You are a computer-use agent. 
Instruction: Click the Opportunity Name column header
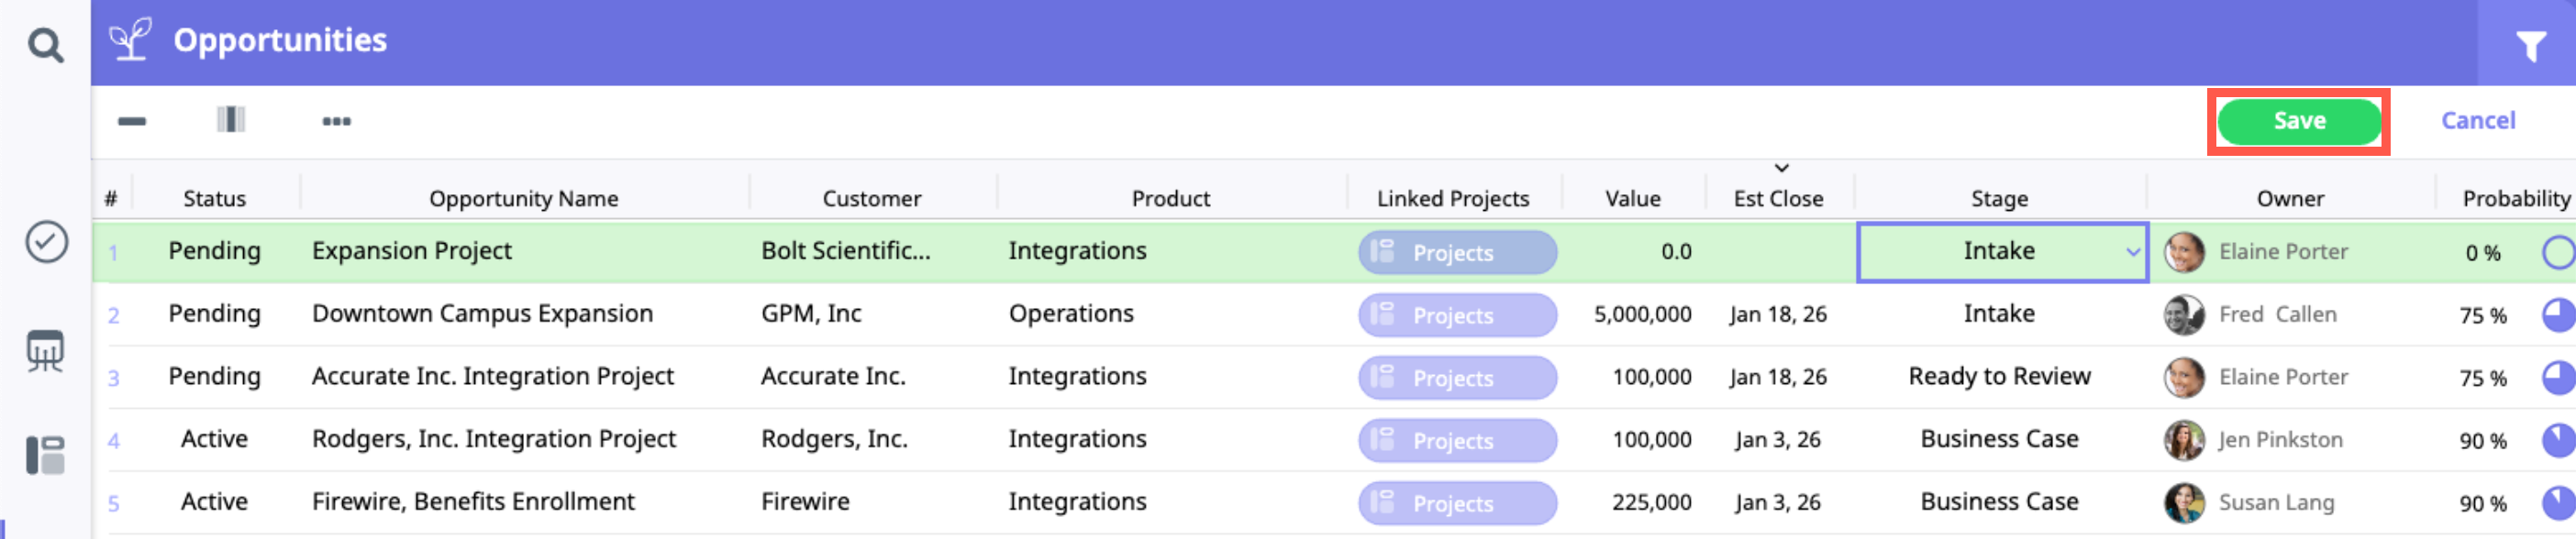click(523, 199)
